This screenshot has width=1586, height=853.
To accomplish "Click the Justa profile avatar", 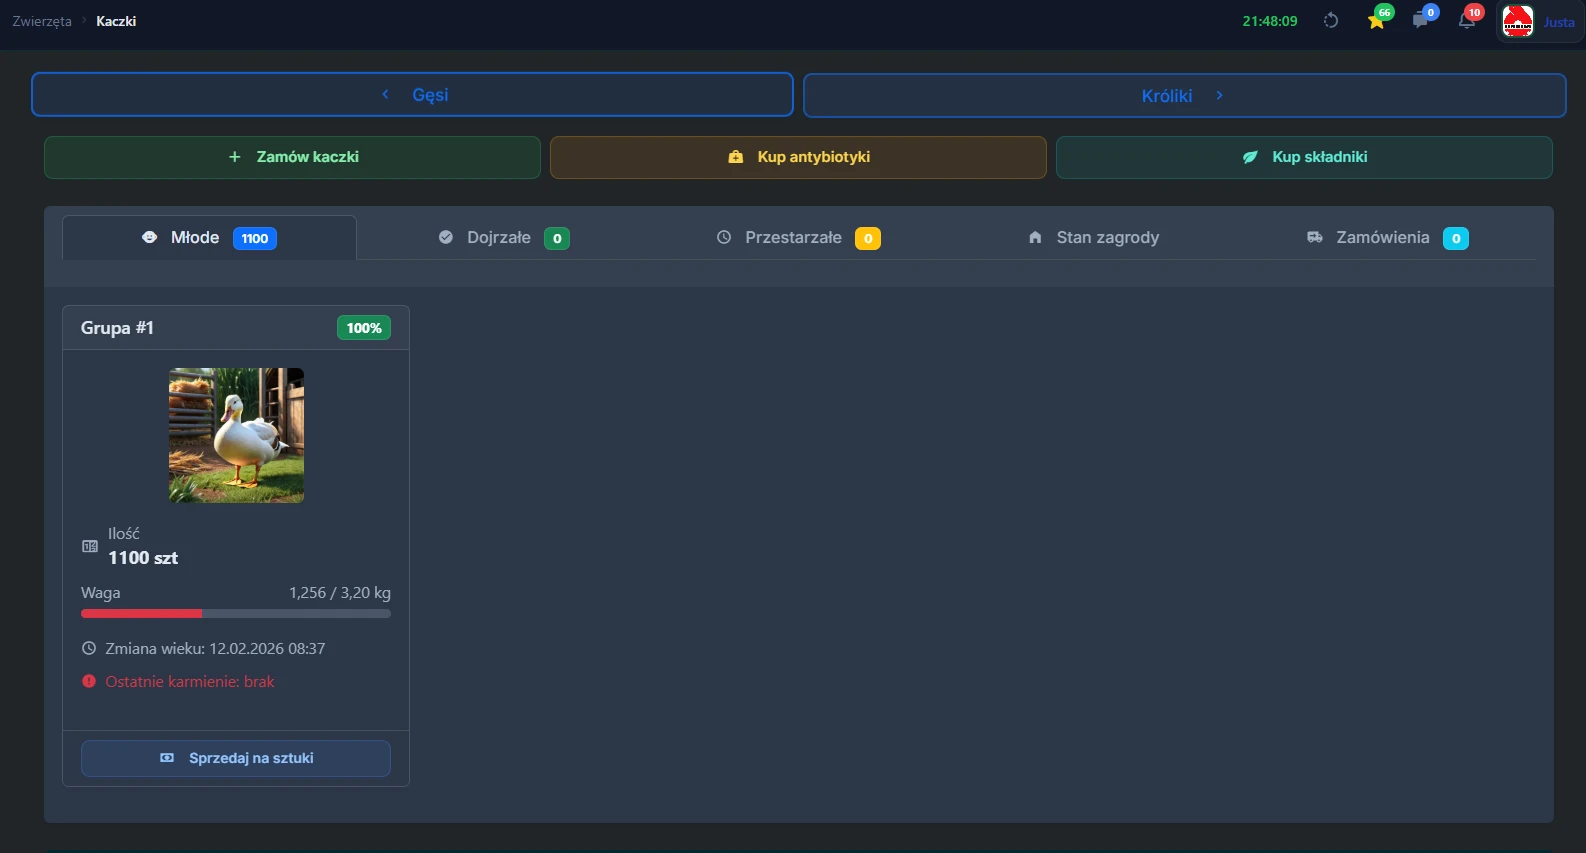I will pyautogui.click(x=1518, y=21).
